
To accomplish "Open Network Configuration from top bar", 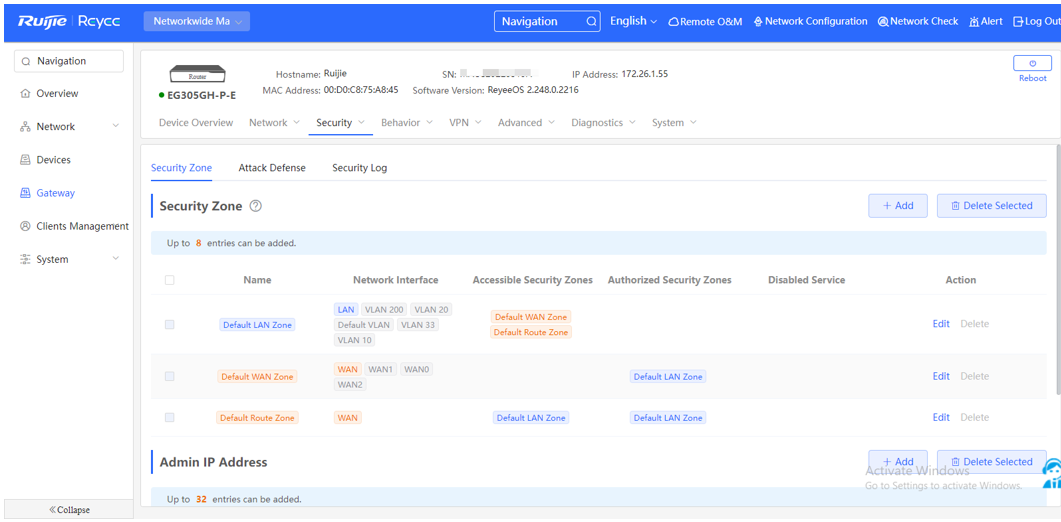I will (x=810, y=22).
